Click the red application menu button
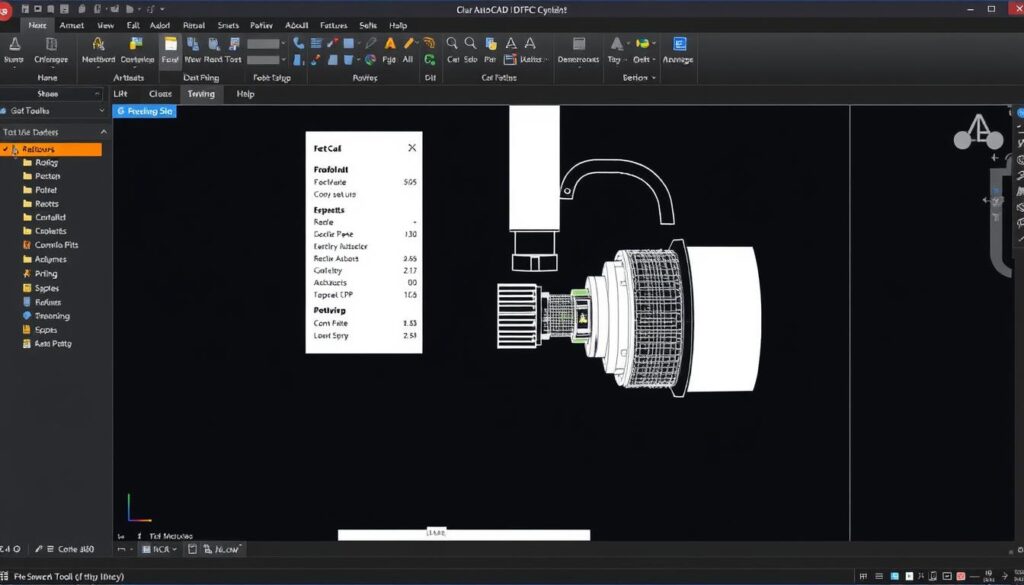Image resolution: width=1024 pixels, height=585 pixels. [x=5, y=12]
